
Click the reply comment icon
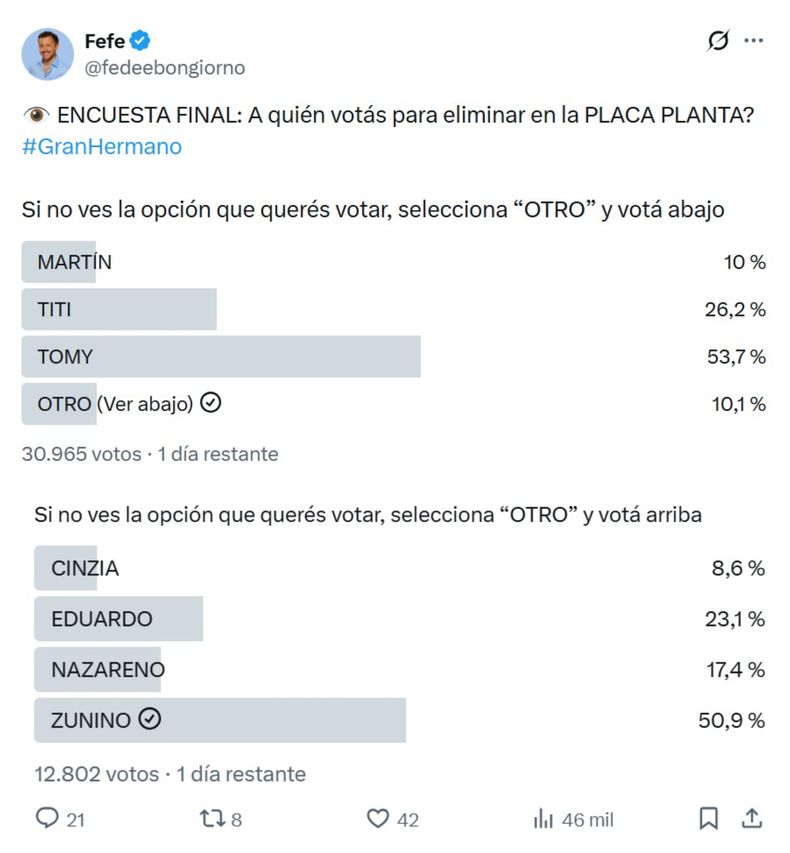coord(47,819)
